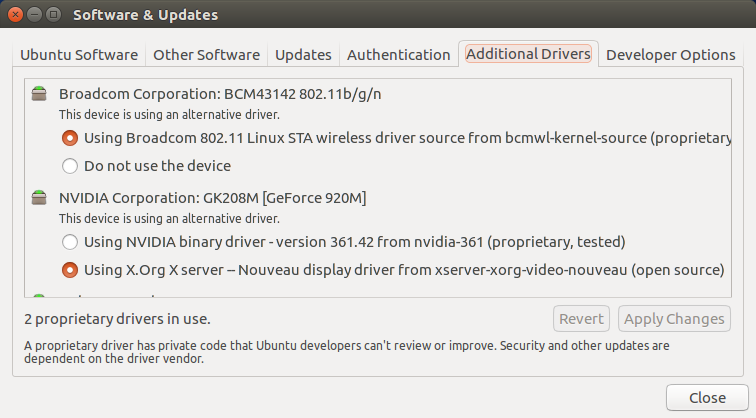Click NVIDIA GeForce 920M device heading
This screenshot has height=418, width=756.
[x=213, y=198]
